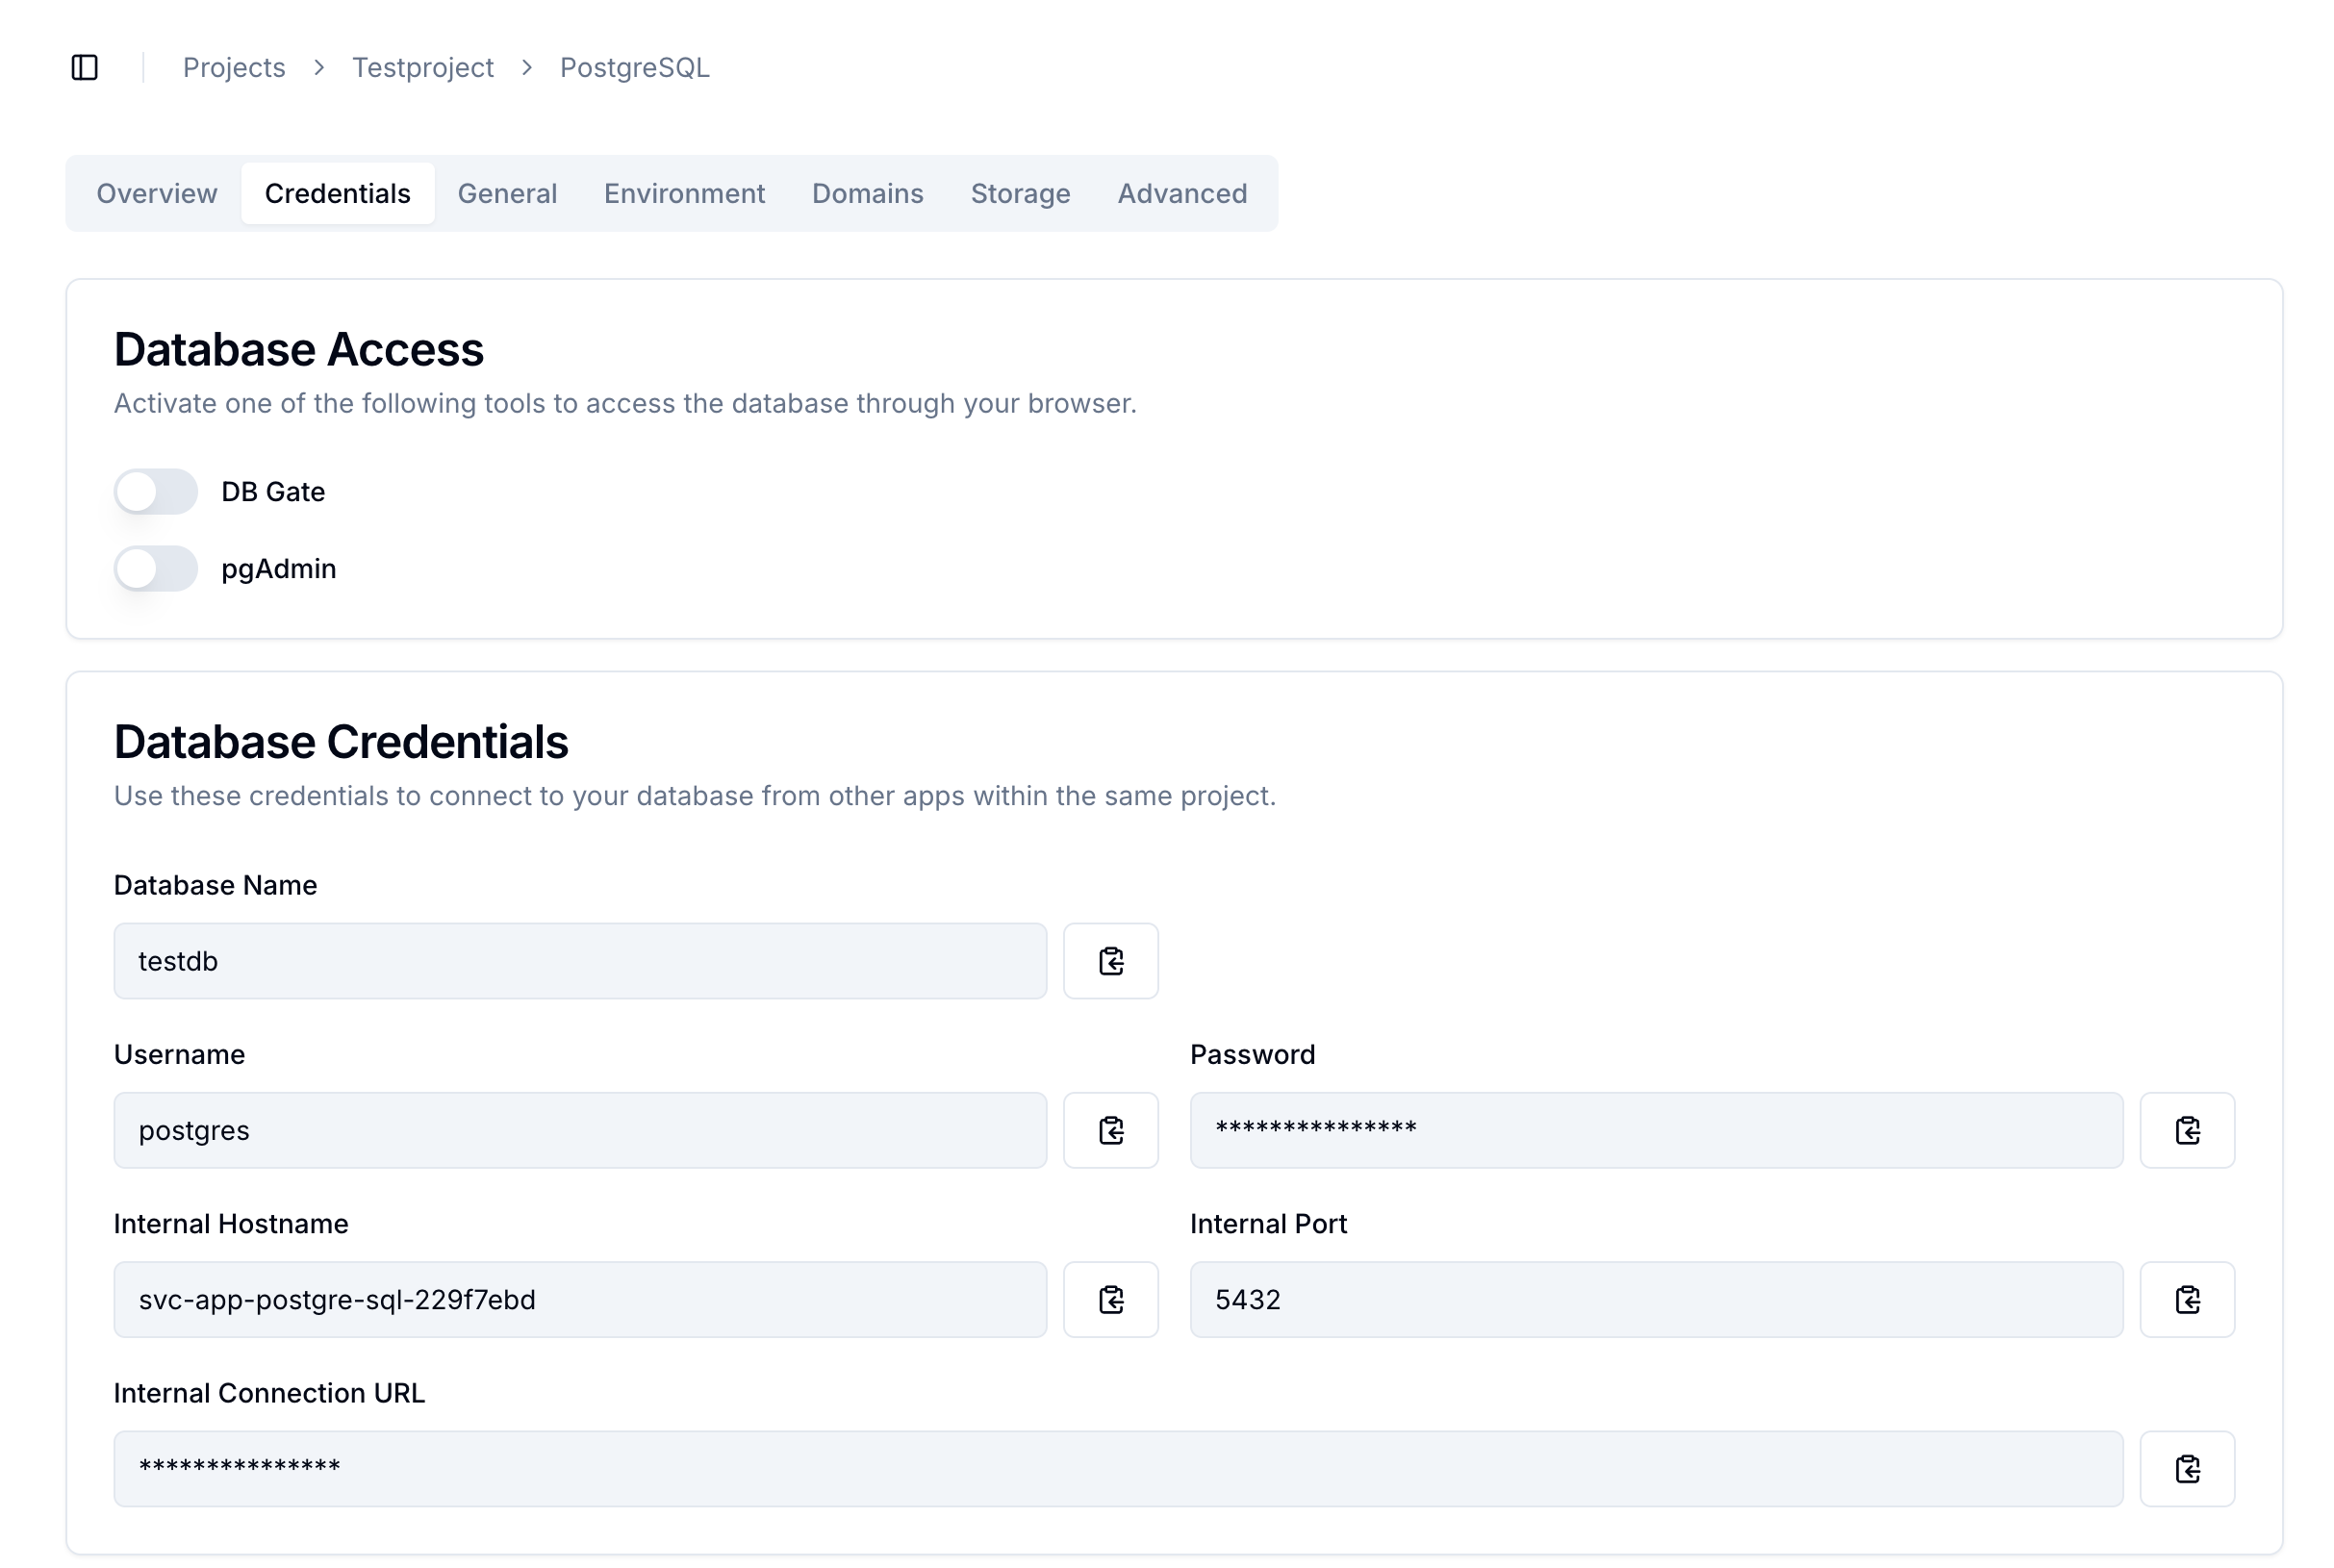
Task: Copy the Internal Hostname value
Action: [1110, 1299]
